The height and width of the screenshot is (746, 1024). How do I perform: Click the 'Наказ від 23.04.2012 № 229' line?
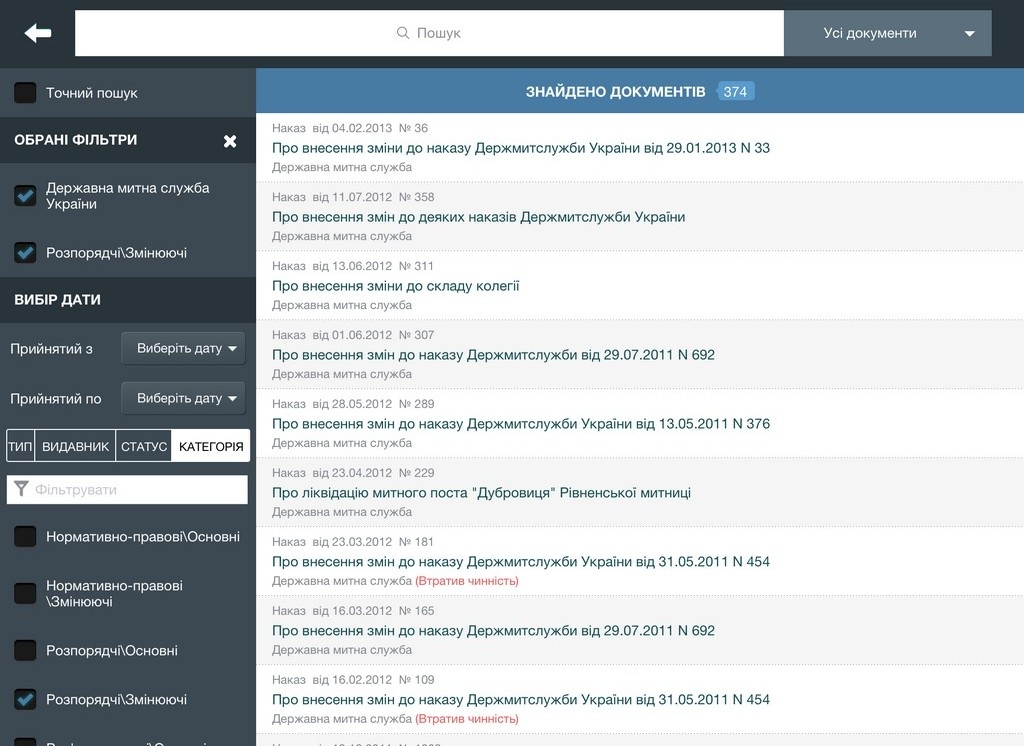point(353,473)
